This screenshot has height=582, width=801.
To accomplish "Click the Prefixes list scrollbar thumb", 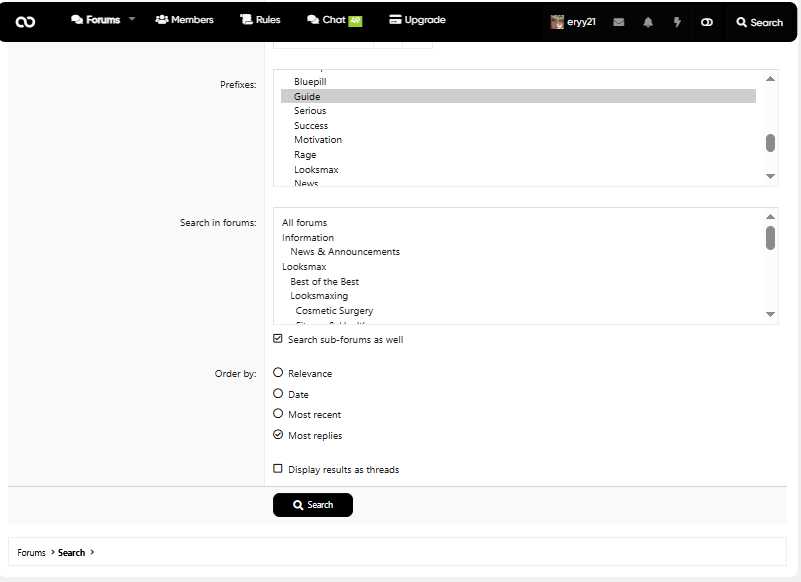I will click(x=770, y=143).
